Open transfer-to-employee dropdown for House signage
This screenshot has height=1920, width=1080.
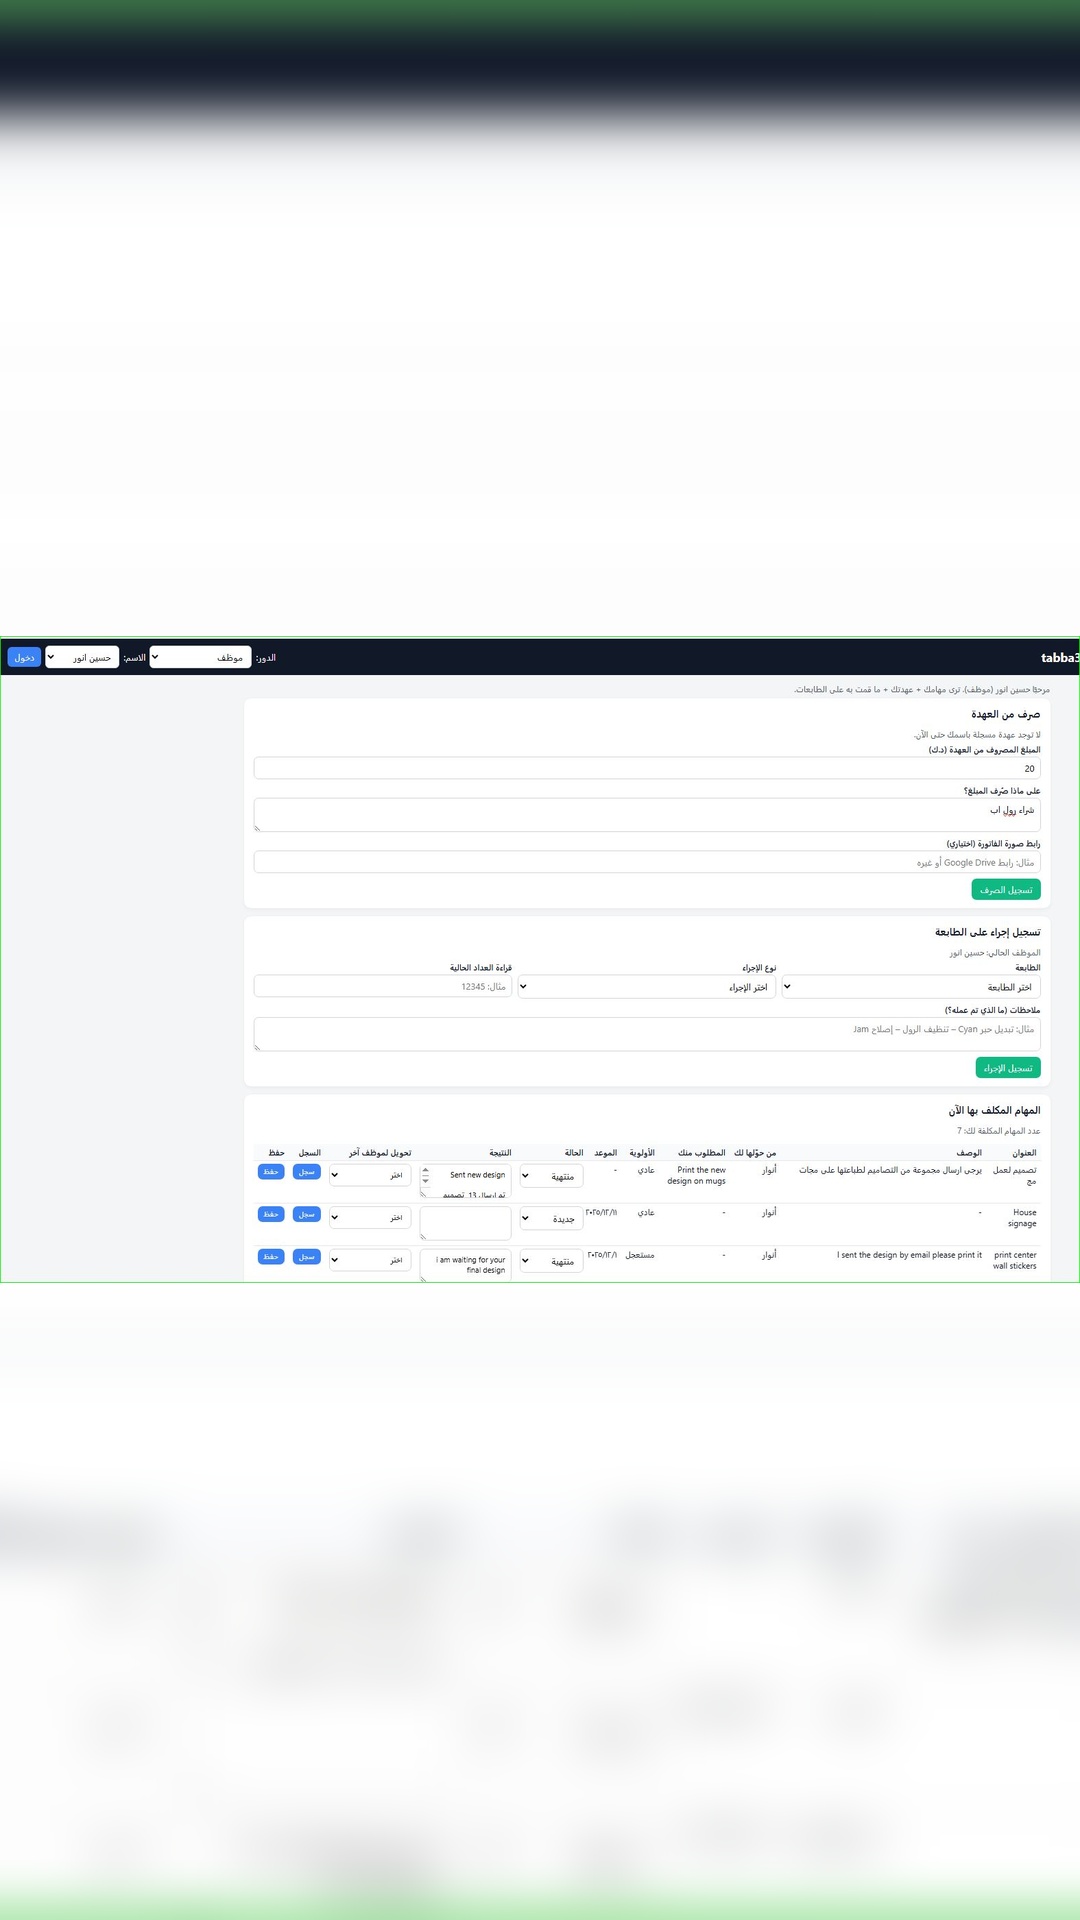point(370,1218)
